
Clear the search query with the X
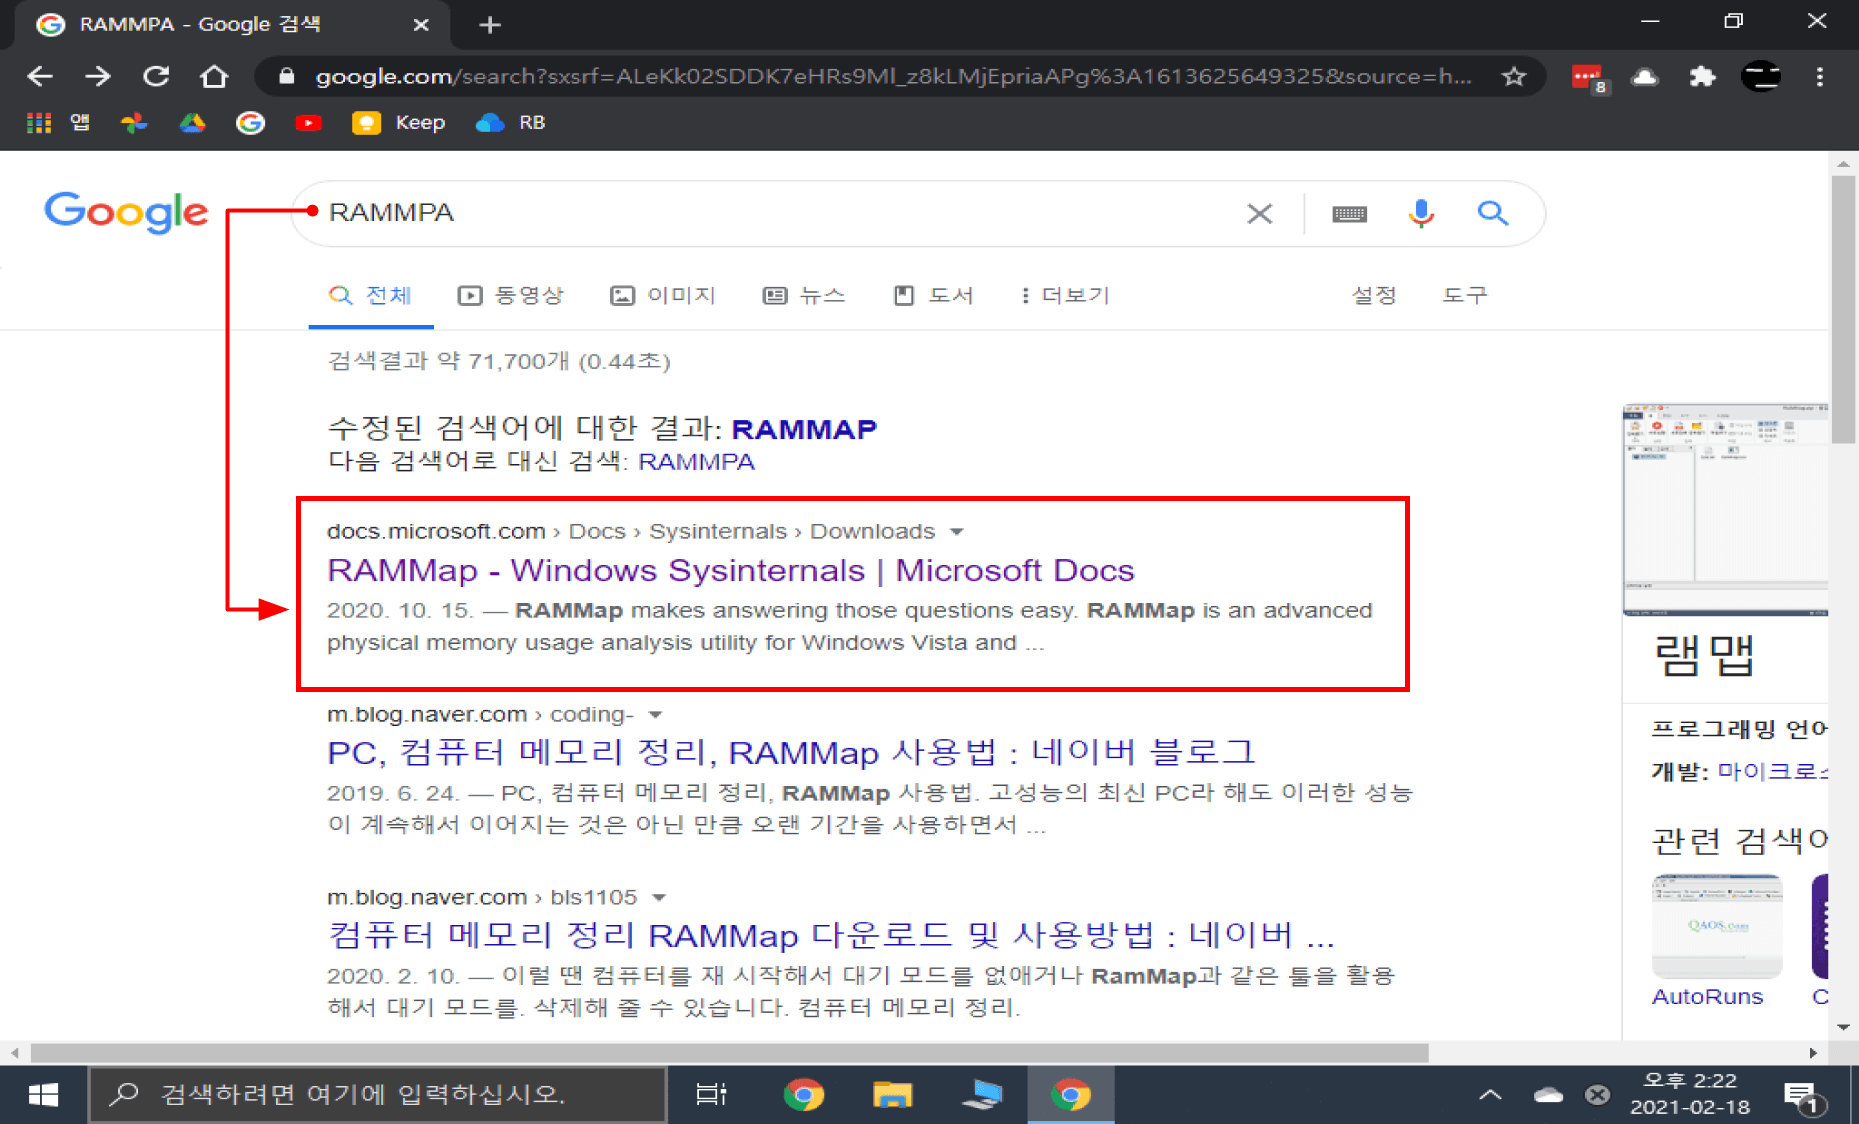[x=1259, y=213]
